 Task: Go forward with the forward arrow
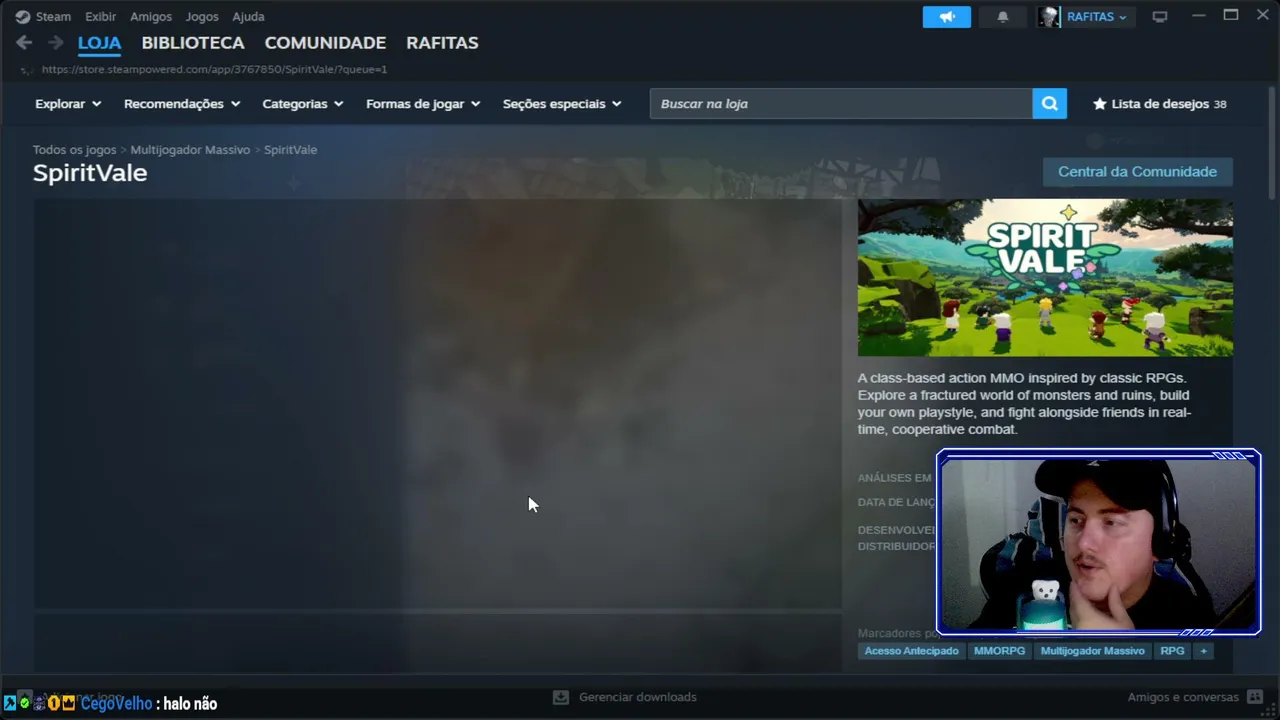point(56,43)
